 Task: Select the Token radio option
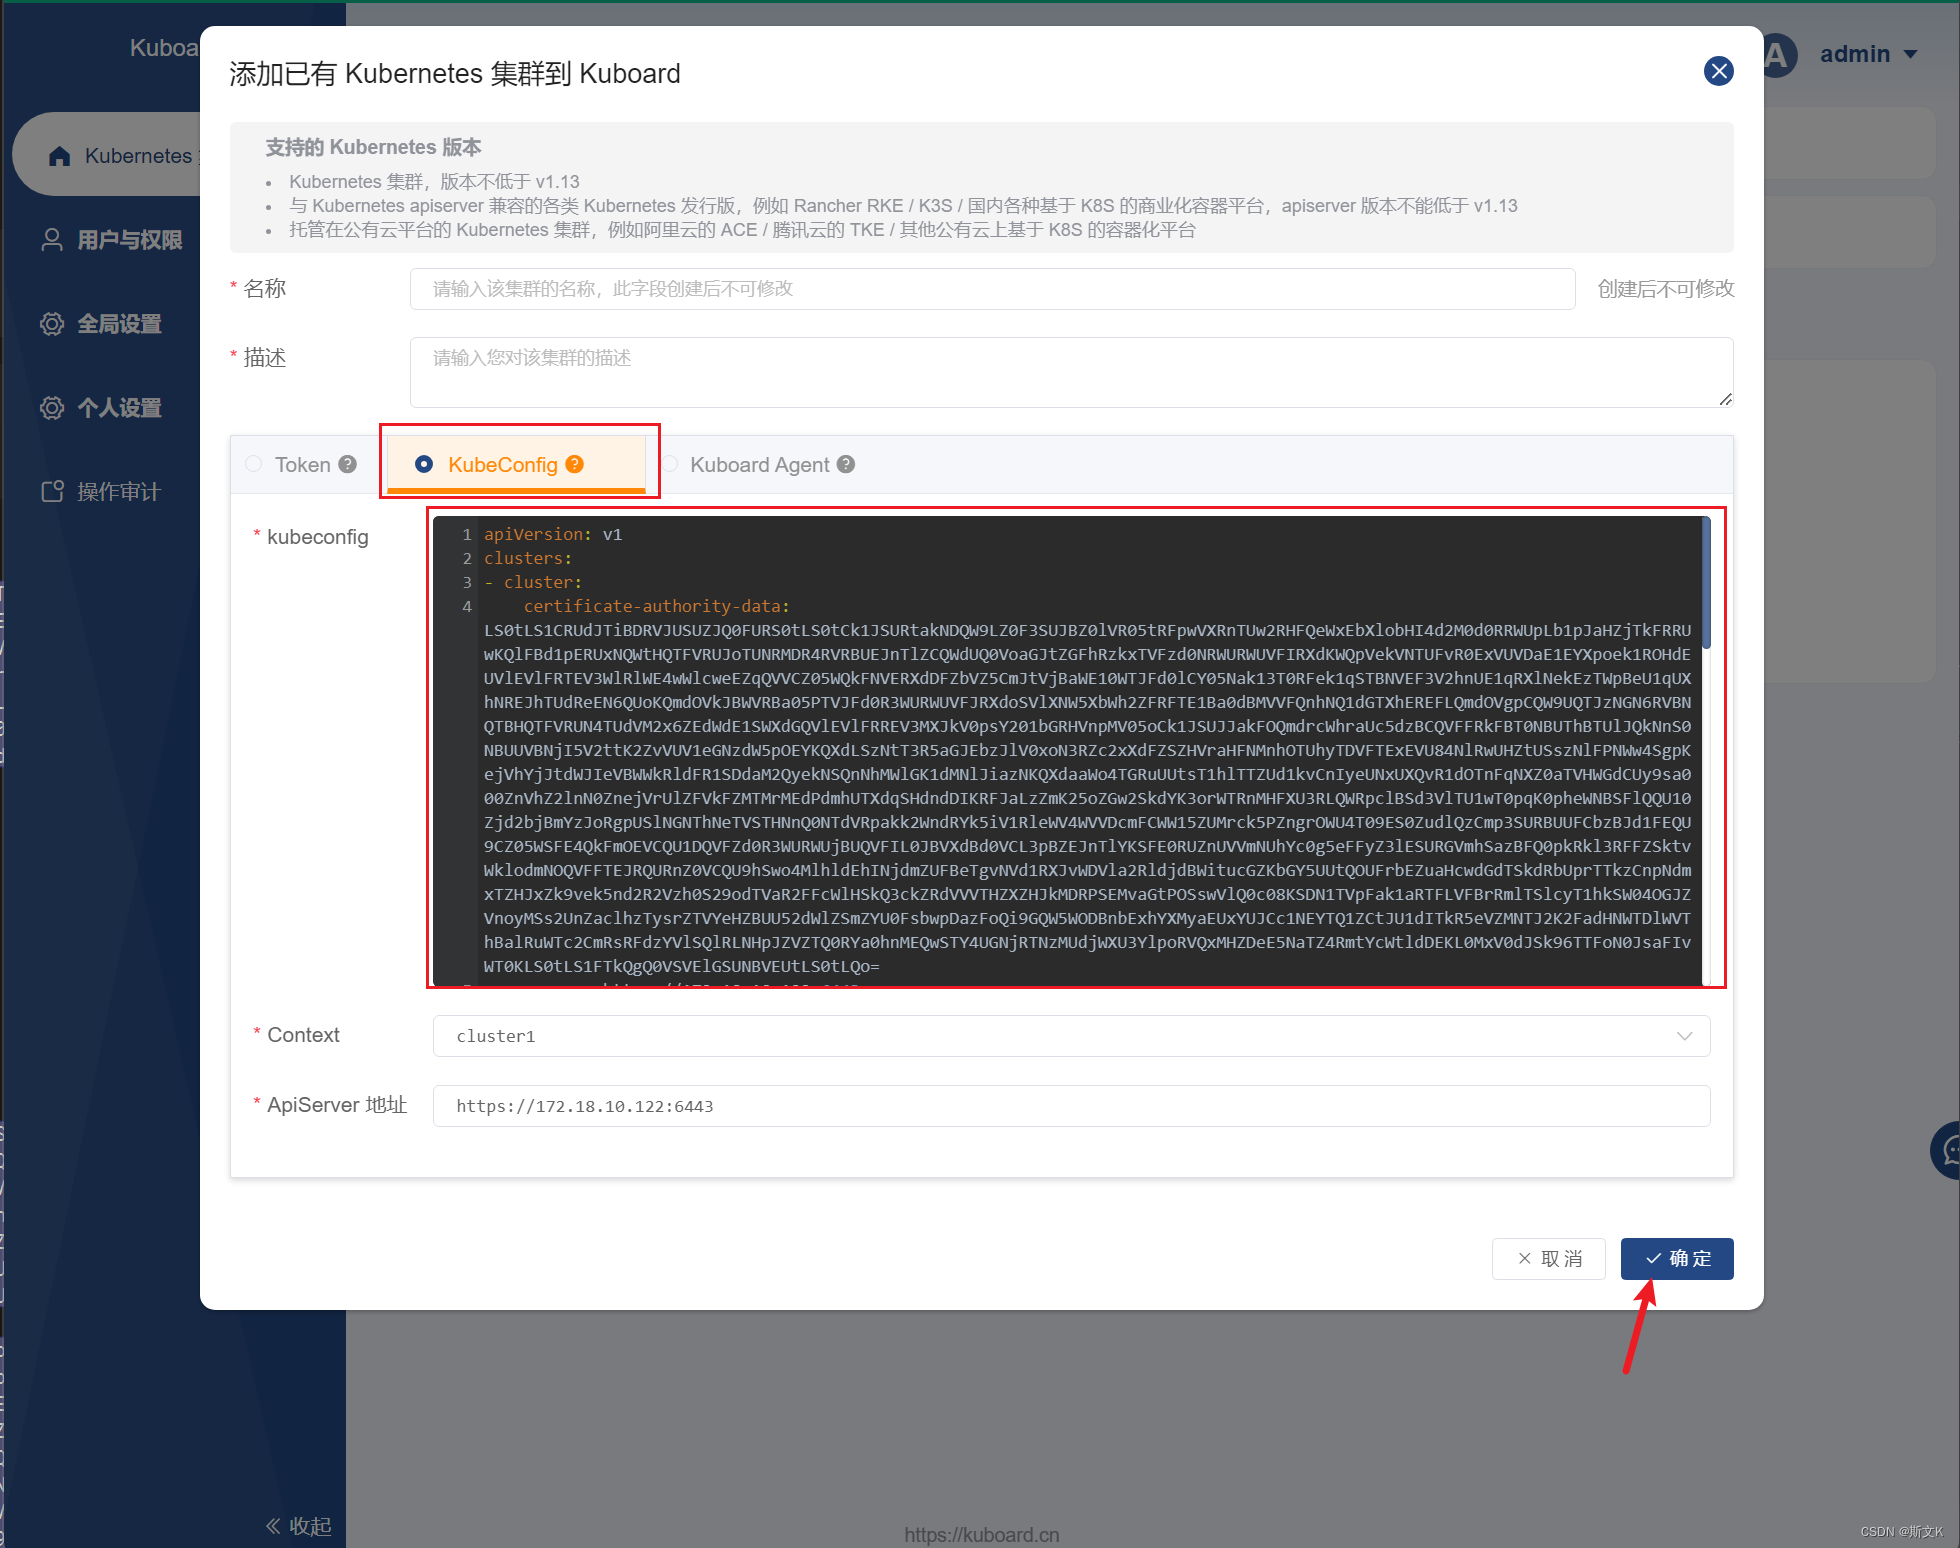(254, 464)
